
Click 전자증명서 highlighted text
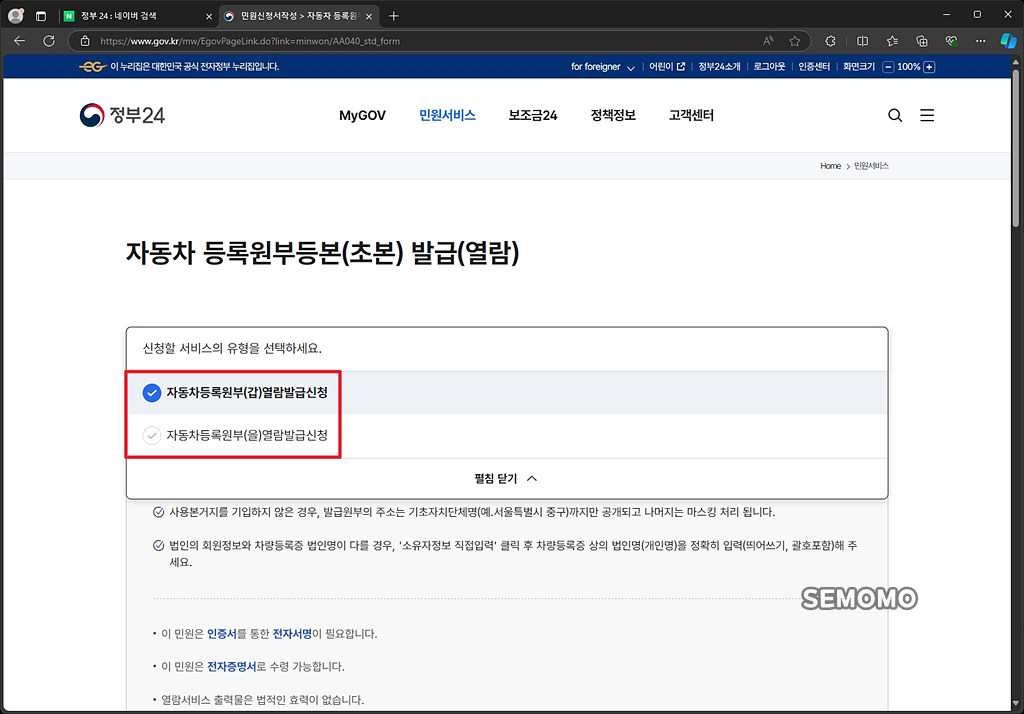coord(231,666)
